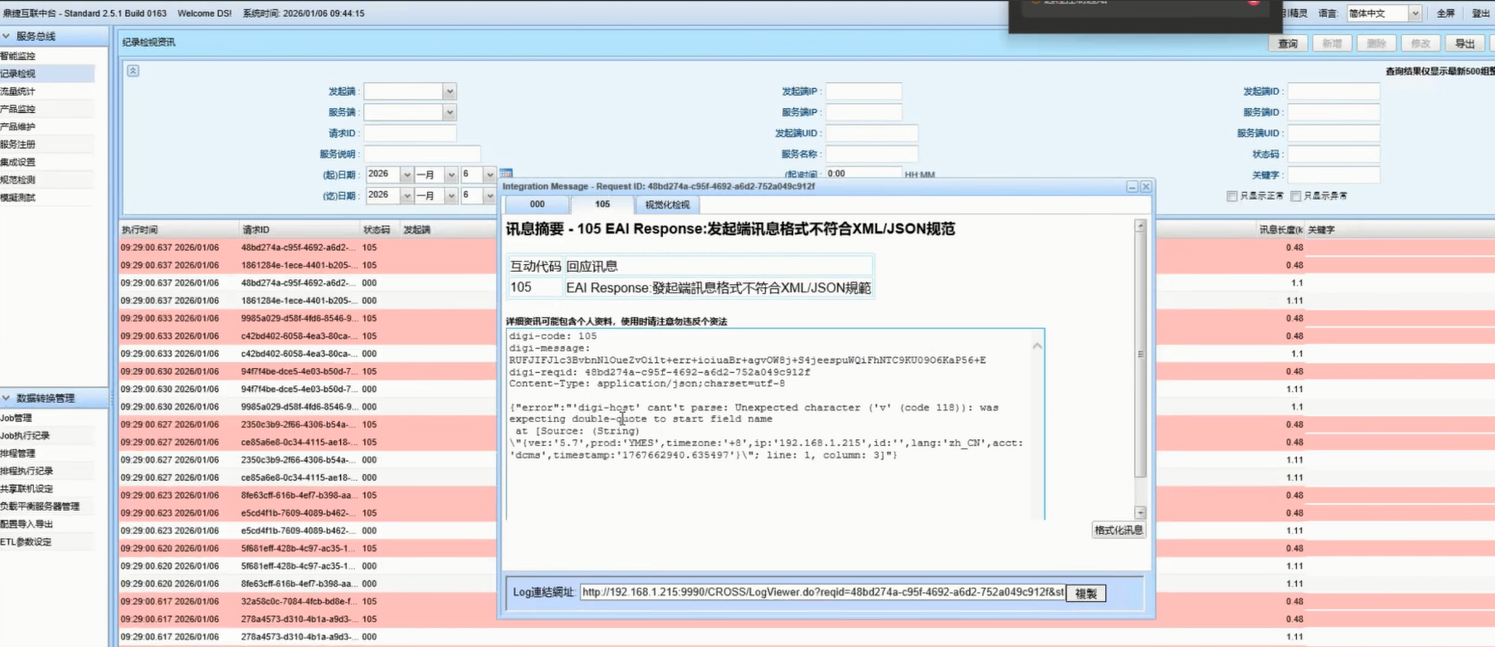The width and height of the screenshot is (1495, 647).
Task: Click the 查询 search button
Action: 1288,43
